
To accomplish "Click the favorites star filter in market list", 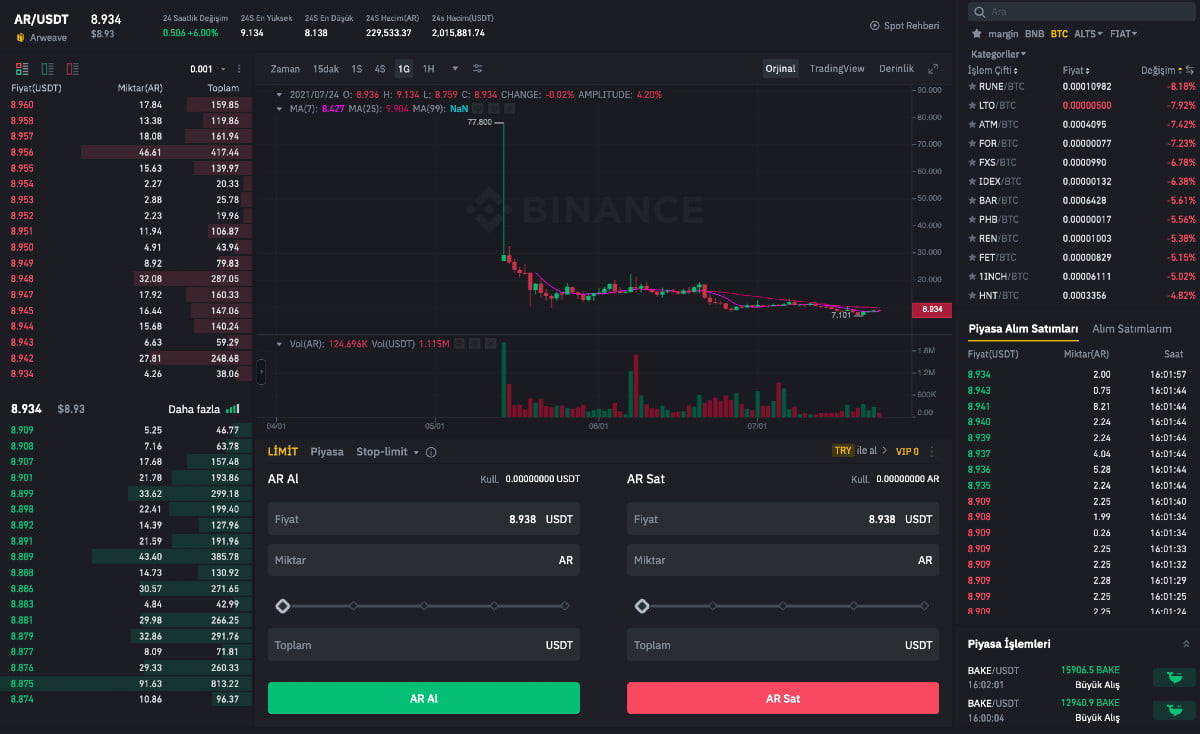I will pos(977,34).
